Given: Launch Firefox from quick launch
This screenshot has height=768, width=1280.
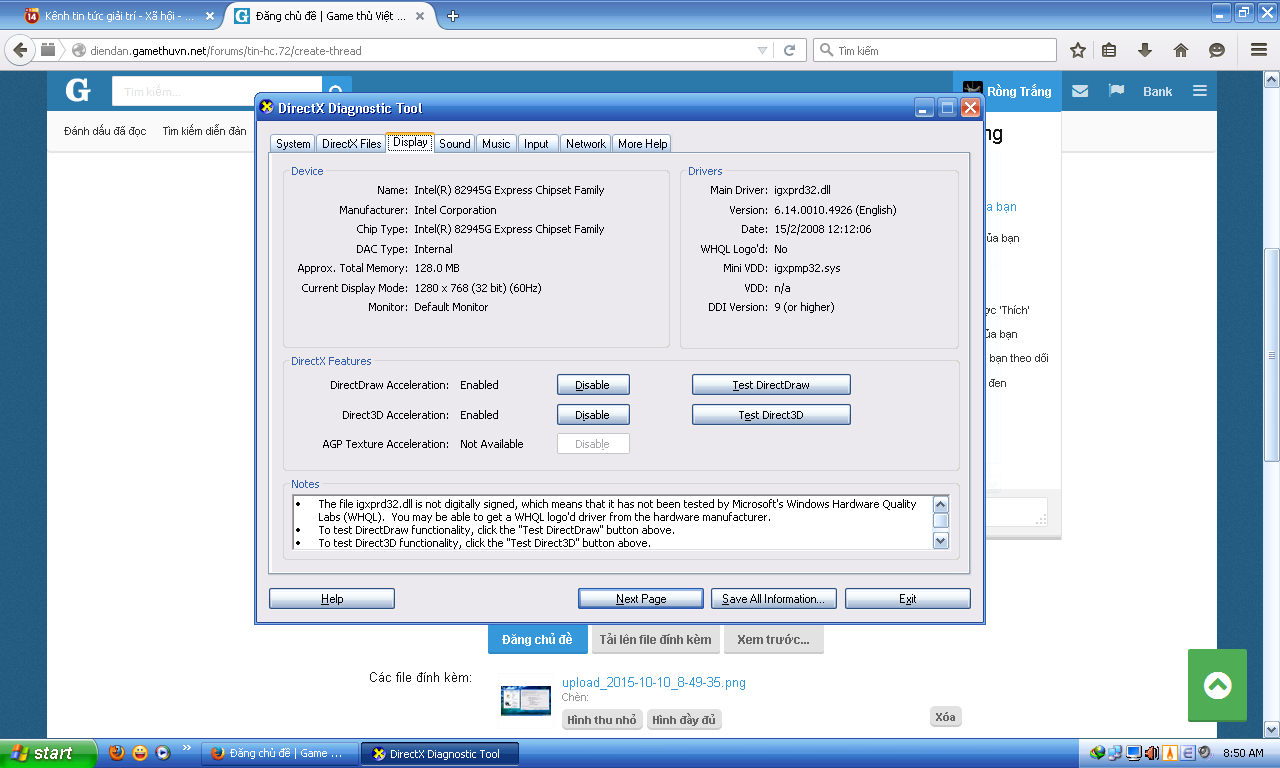Looking at the screenshot, I should point(117,753).
